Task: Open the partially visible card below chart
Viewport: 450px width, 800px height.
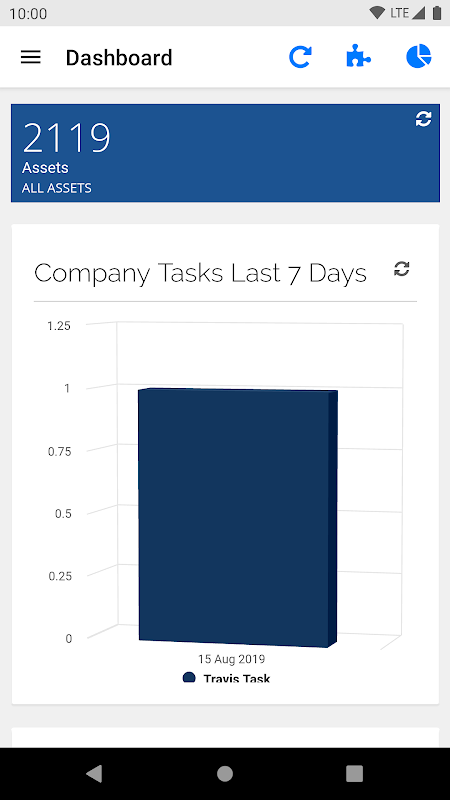Action: [x=225, y=738]
